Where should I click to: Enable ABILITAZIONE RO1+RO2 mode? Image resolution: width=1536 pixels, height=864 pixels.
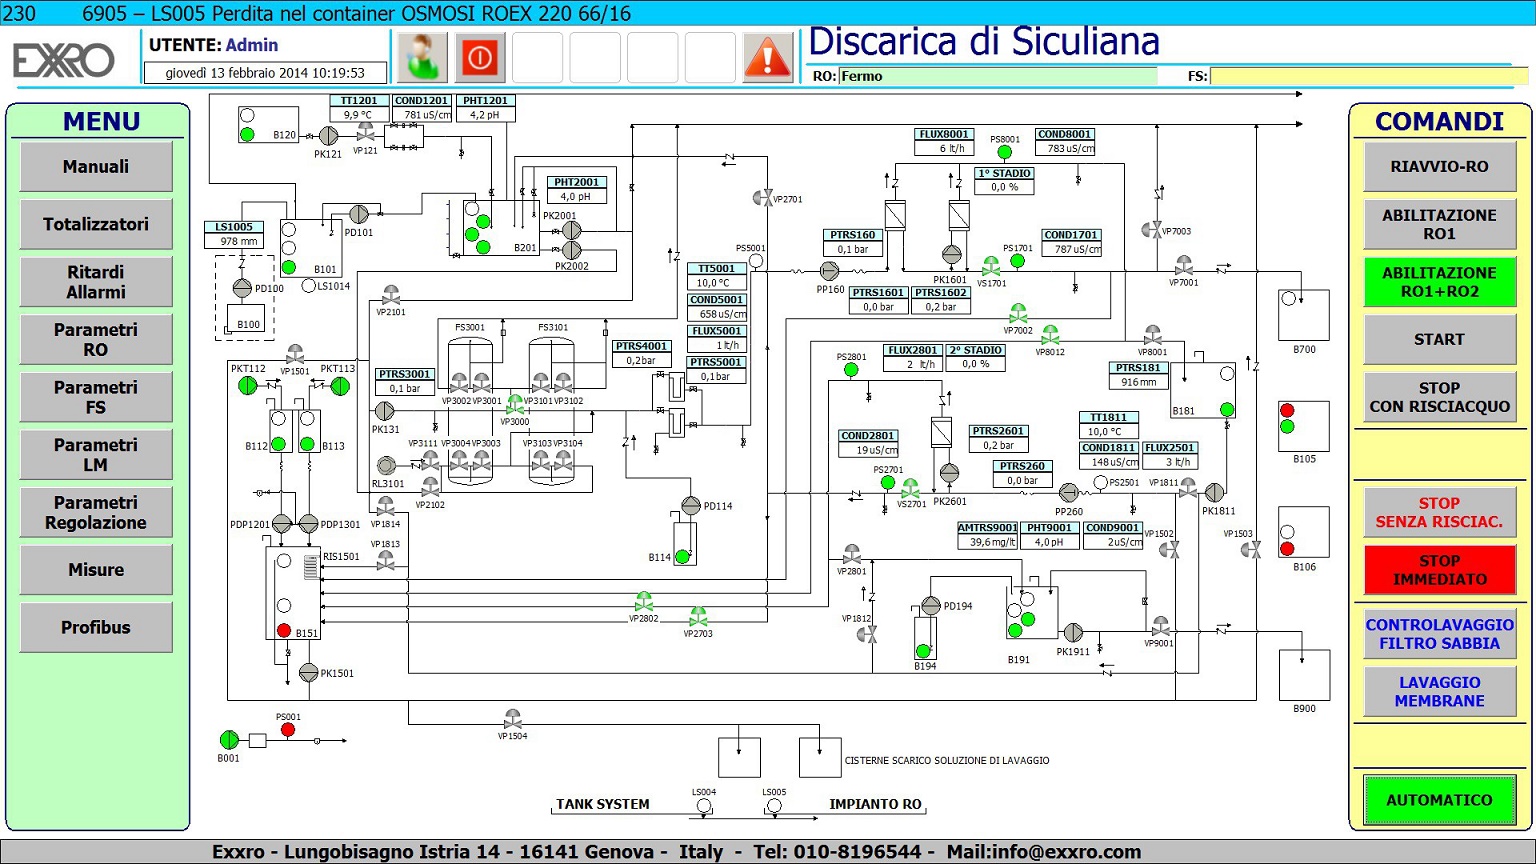coord(1439,282)
